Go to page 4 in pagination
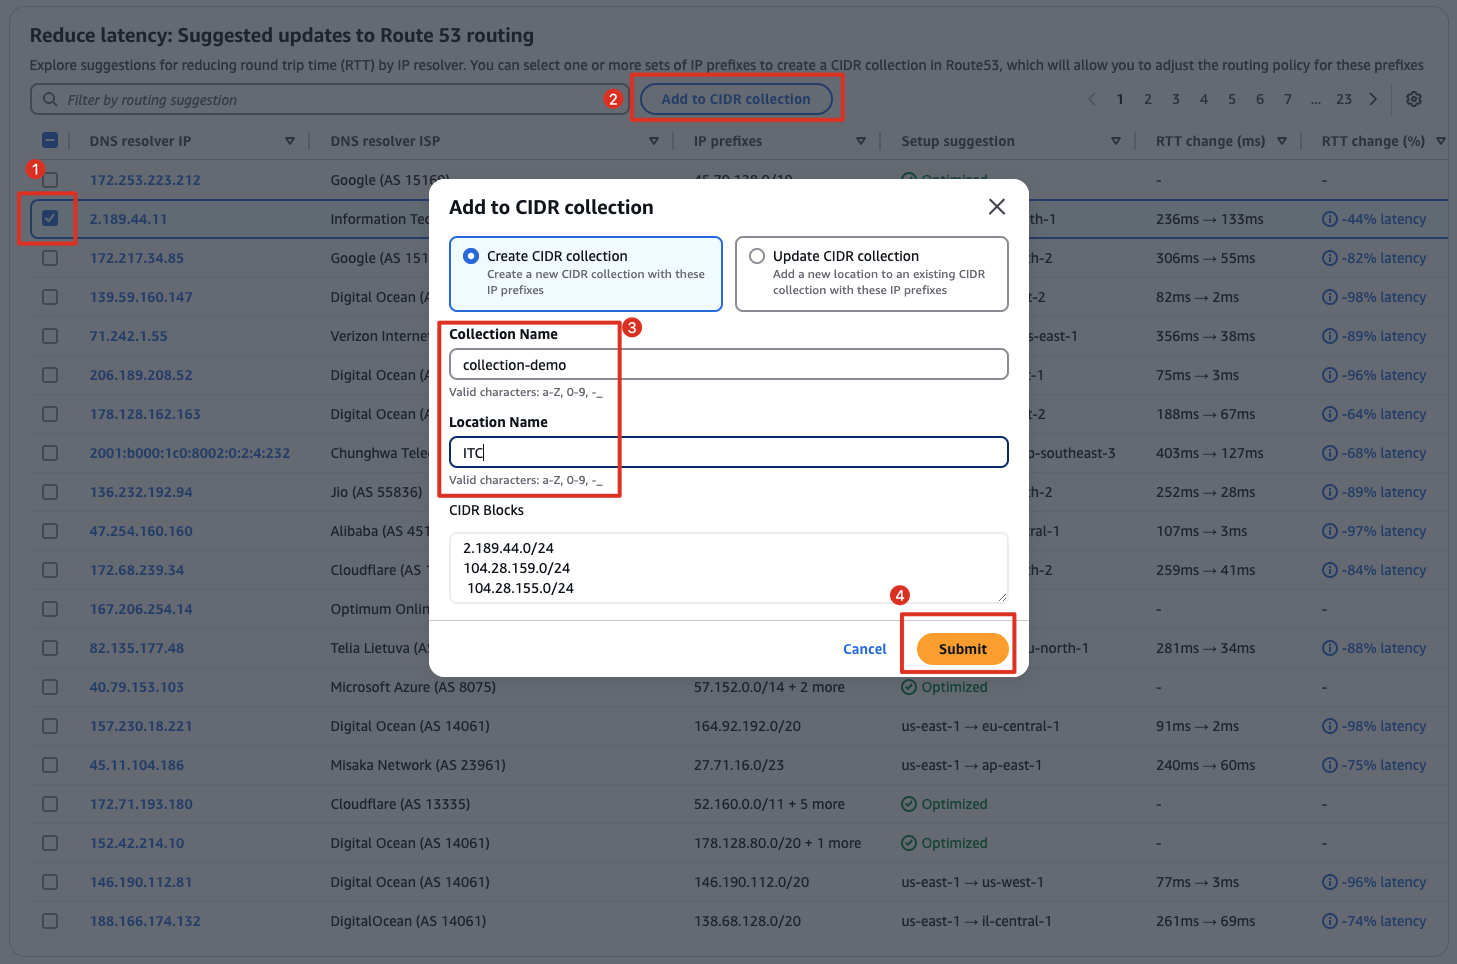This screenshot has height=964, width=1457. (1204, 99)
